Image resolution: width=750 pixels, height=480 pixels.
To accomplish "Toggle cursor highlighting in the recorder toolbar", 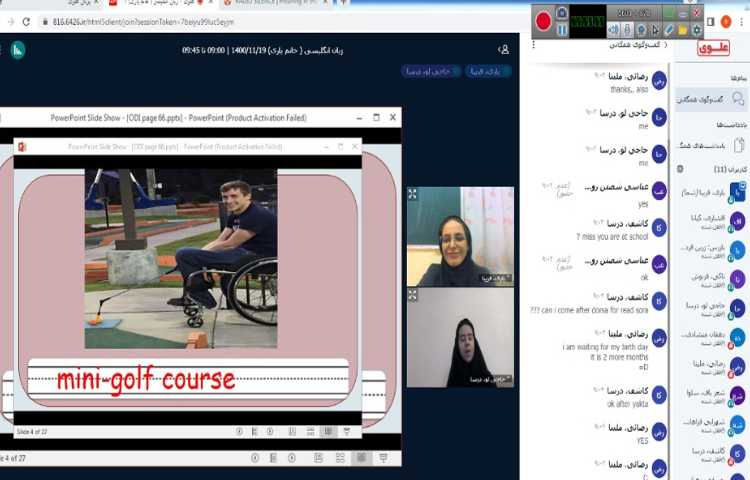I will click(x=655, y=30).
